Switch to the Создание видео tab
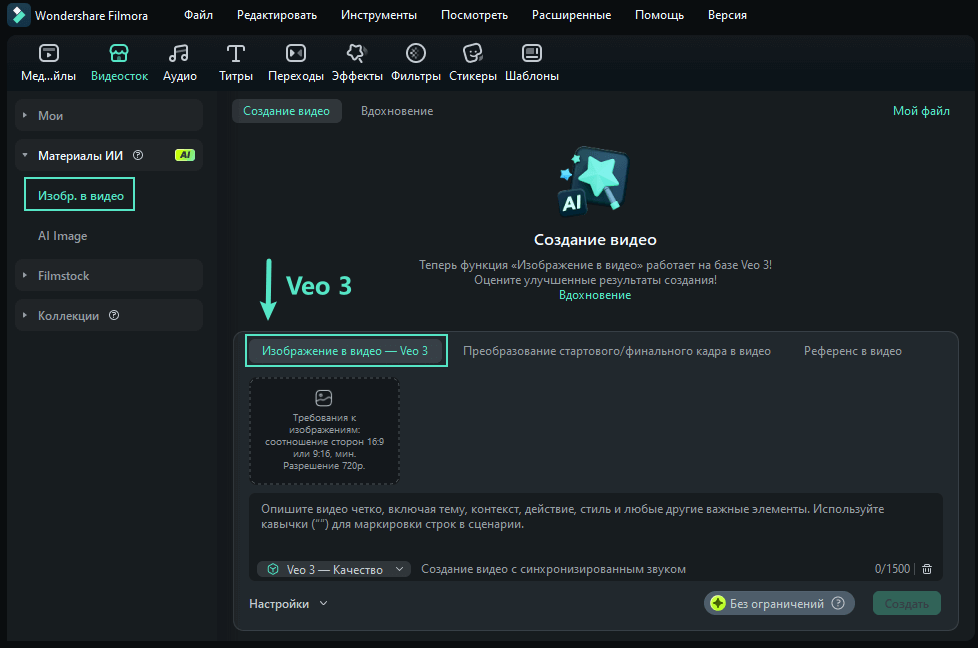 click(x=286, y=111)
